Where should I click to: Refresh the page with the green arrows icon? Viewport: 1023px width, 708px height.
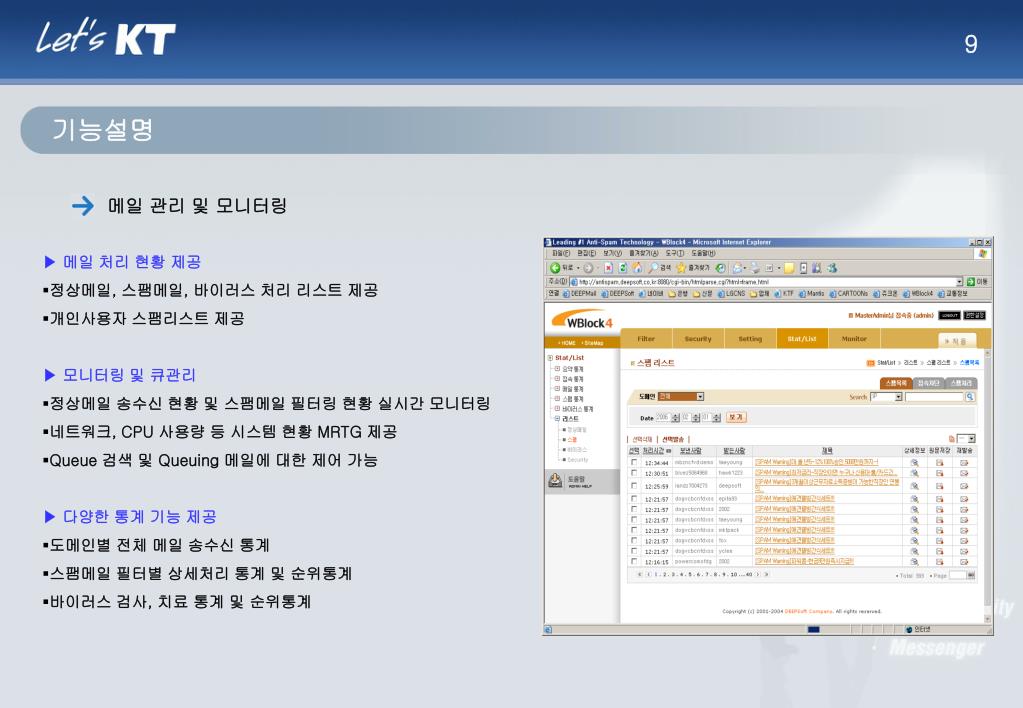tap(623, 268)
